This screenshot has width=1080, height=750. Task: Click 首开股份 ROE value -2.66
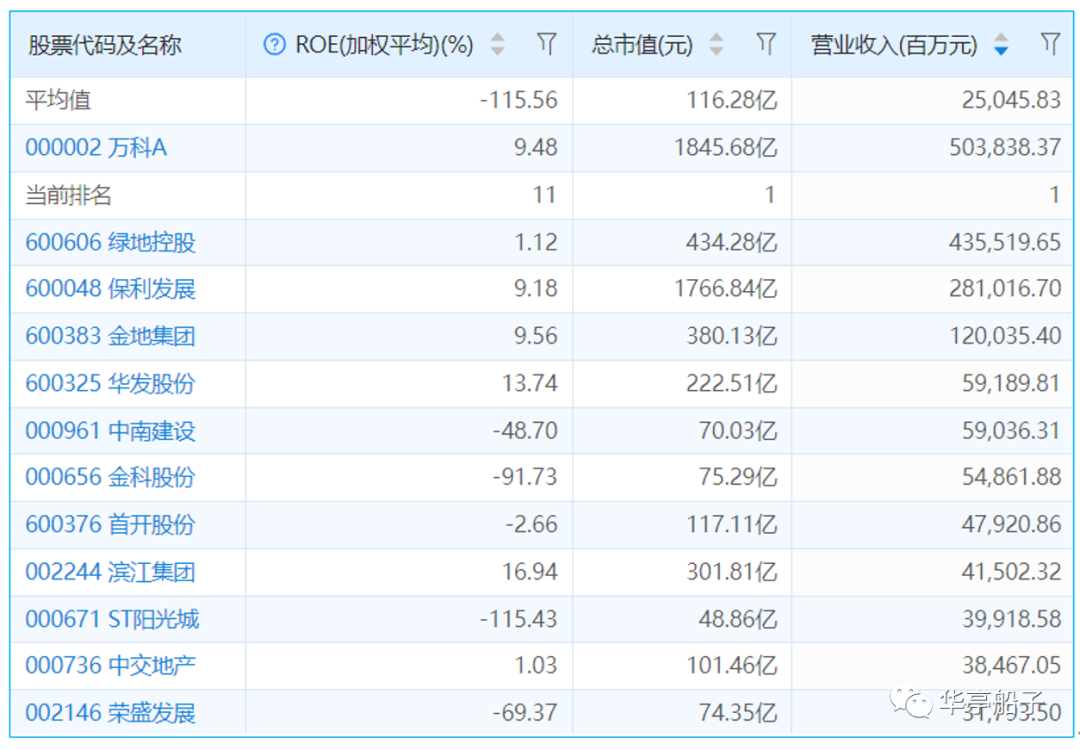(x=531, y=524)
